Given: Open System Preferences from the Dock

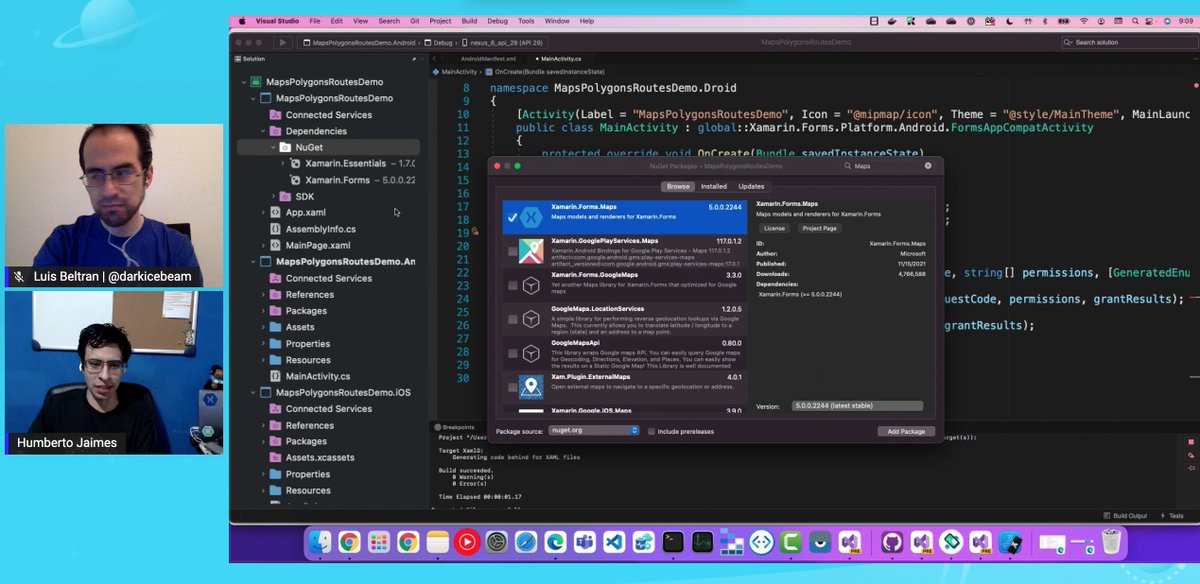Looking at the screenshot, I should [x=496, y=542].
